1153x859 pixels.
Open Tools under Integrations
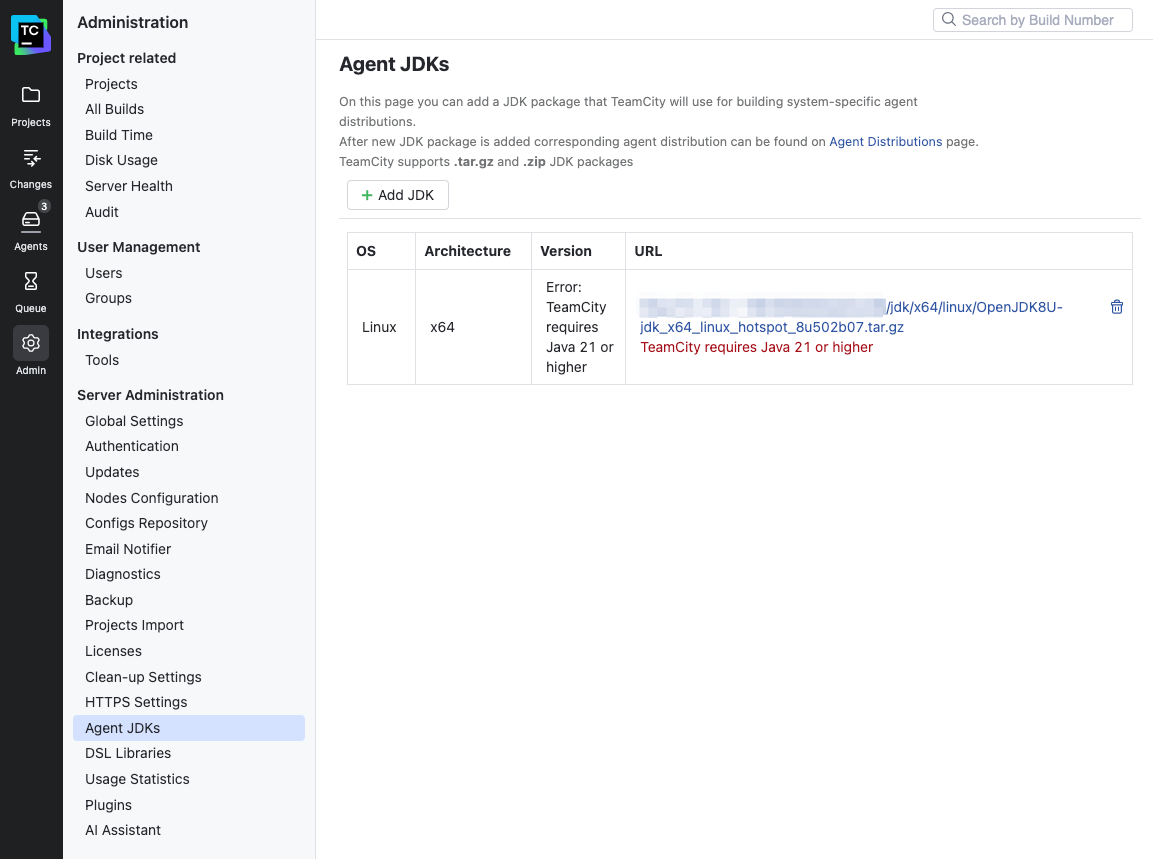101,360
